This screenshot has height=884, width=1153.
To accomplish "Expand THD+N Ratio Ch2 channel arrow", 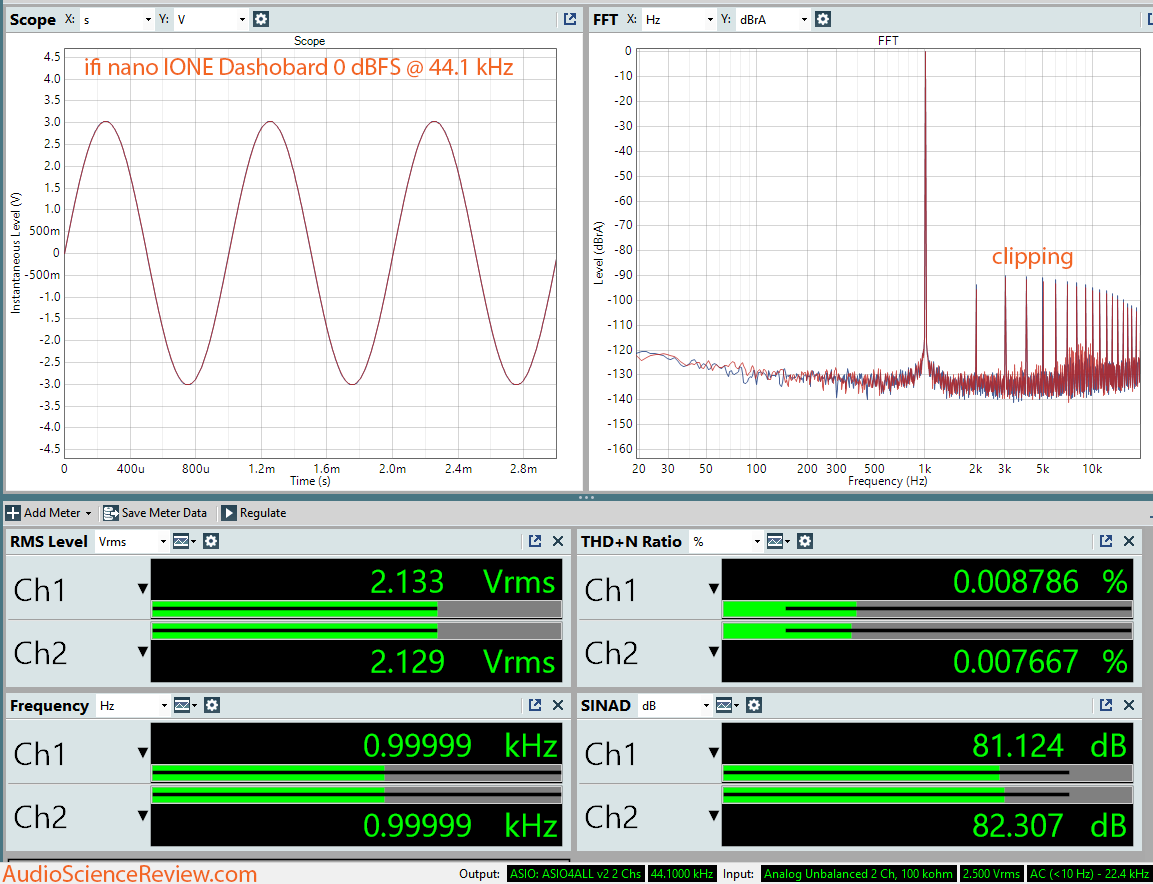I will pos(713,652).
